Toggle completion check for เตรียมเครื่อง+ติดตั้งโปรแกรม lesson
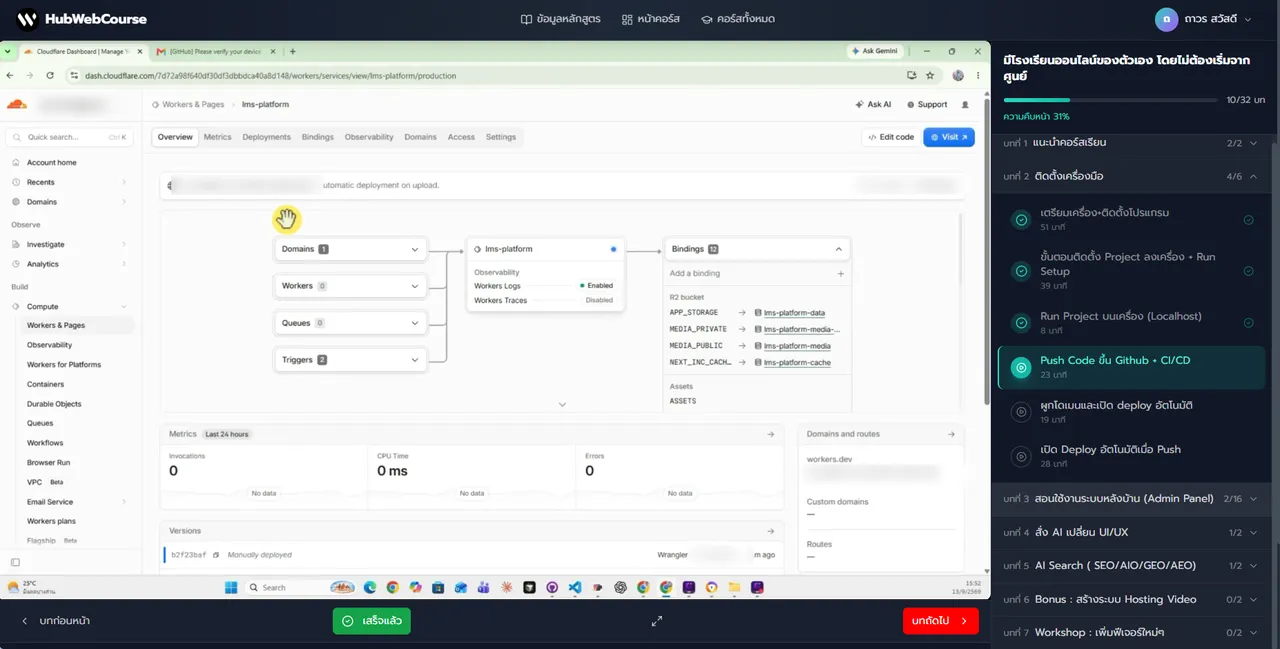1280x649 pixels. pyautogui.click(x=1249, y=220)
